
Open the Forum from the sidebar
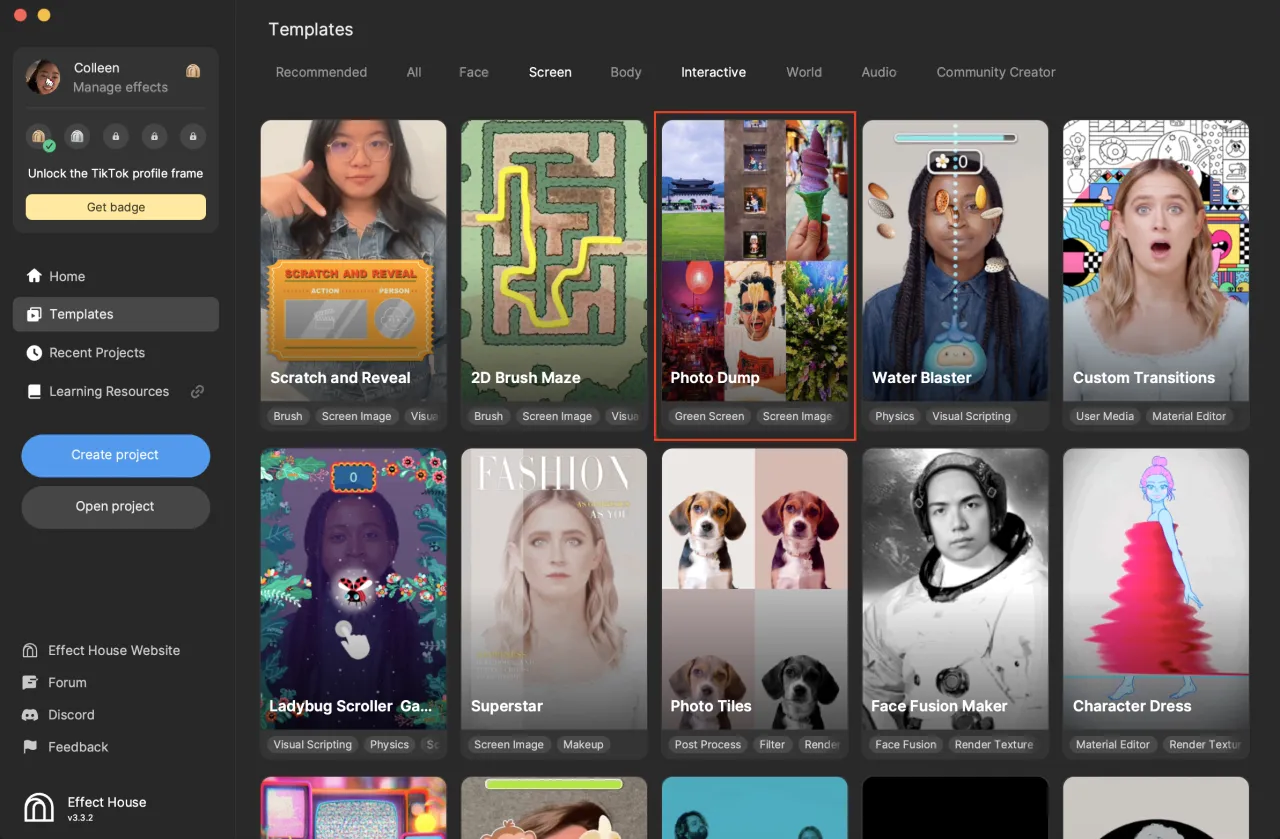pyautogui.click(x=69, y=682)
